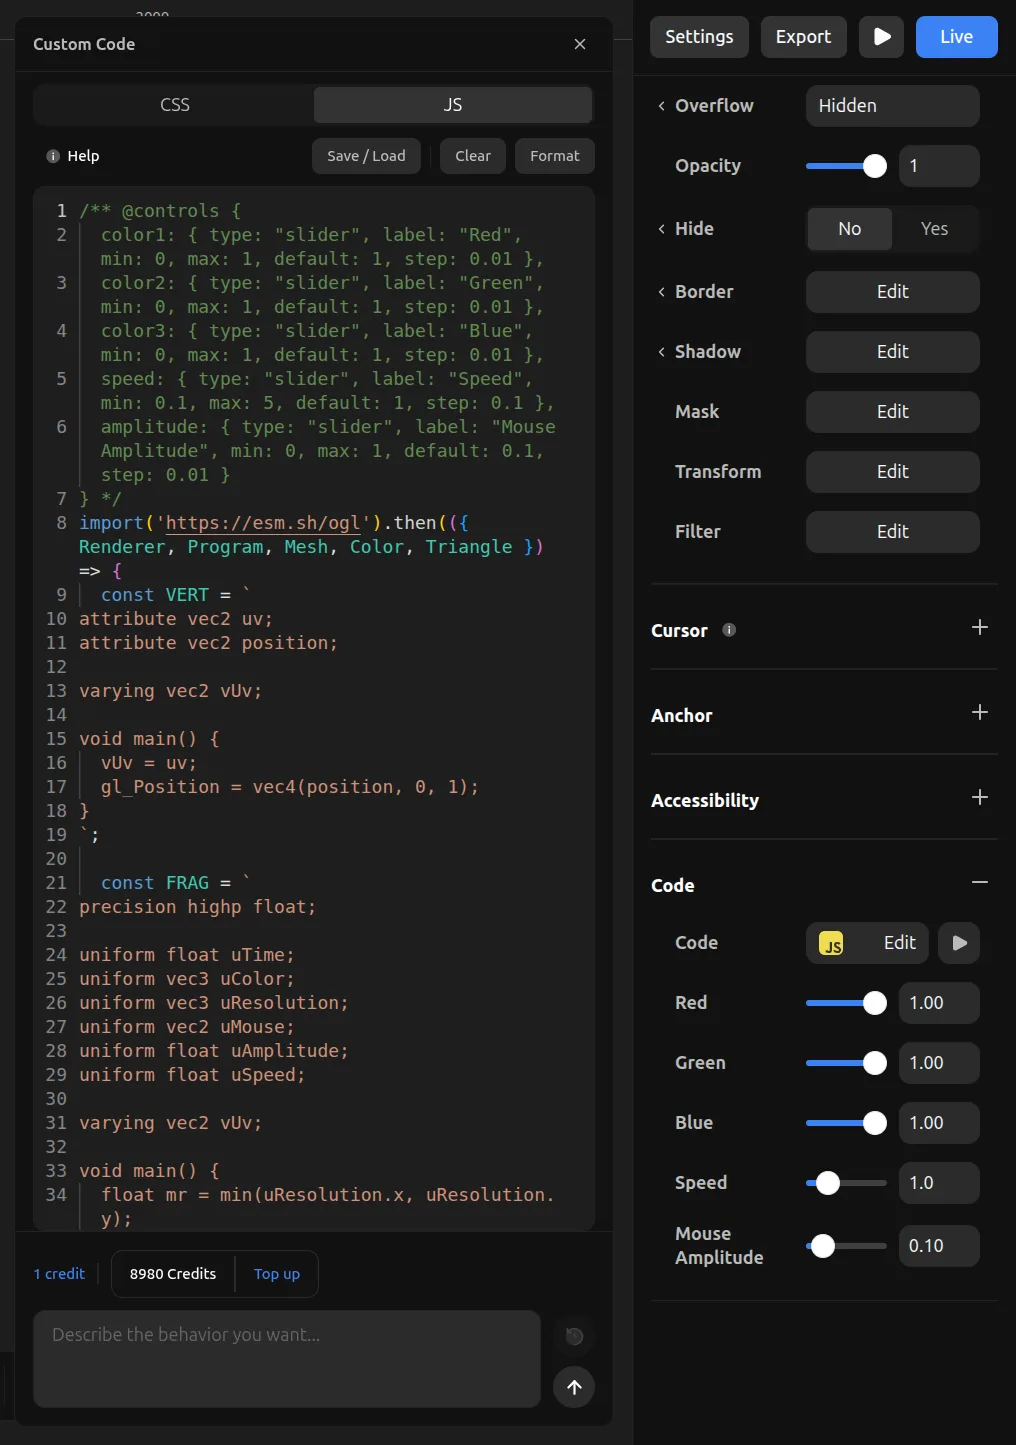Expand the Anchor section
The image size is (1016, 1445).
[979, 712]
